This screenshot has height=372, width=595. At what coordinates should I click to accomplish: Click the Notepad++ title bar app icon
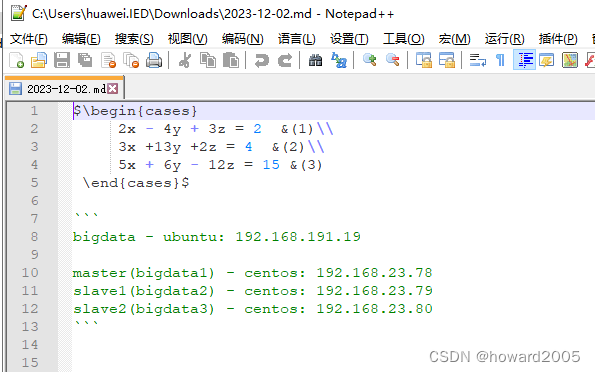click(19, 13)
